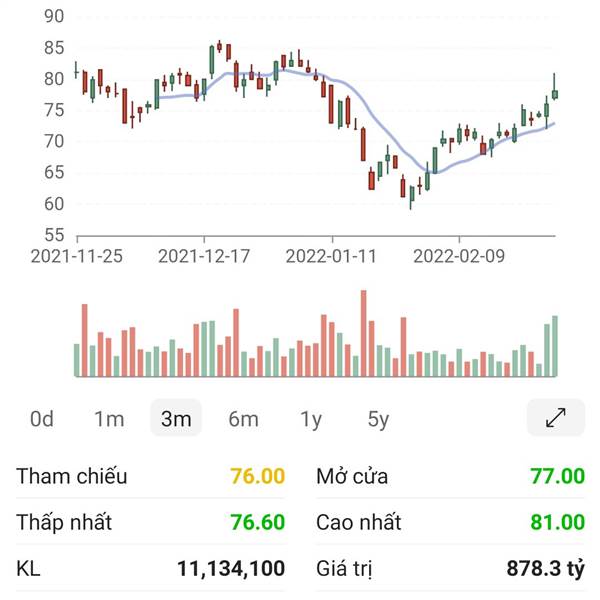
Task: Click the Mở cửa label
Action: click(x=352, y=476)
